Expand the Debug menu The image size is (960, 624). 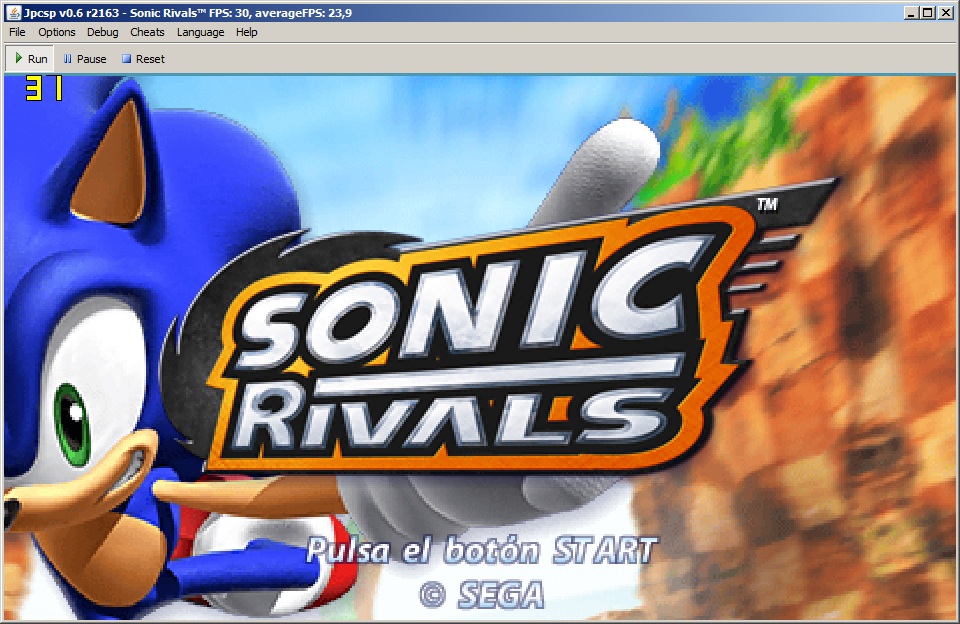102,32
